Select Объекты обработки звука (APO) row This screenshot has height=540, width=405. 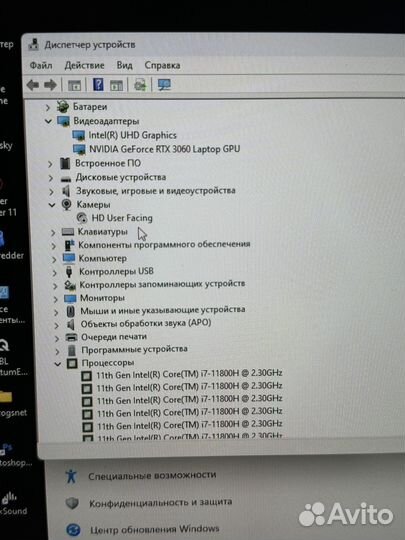(x=146, y=323)
